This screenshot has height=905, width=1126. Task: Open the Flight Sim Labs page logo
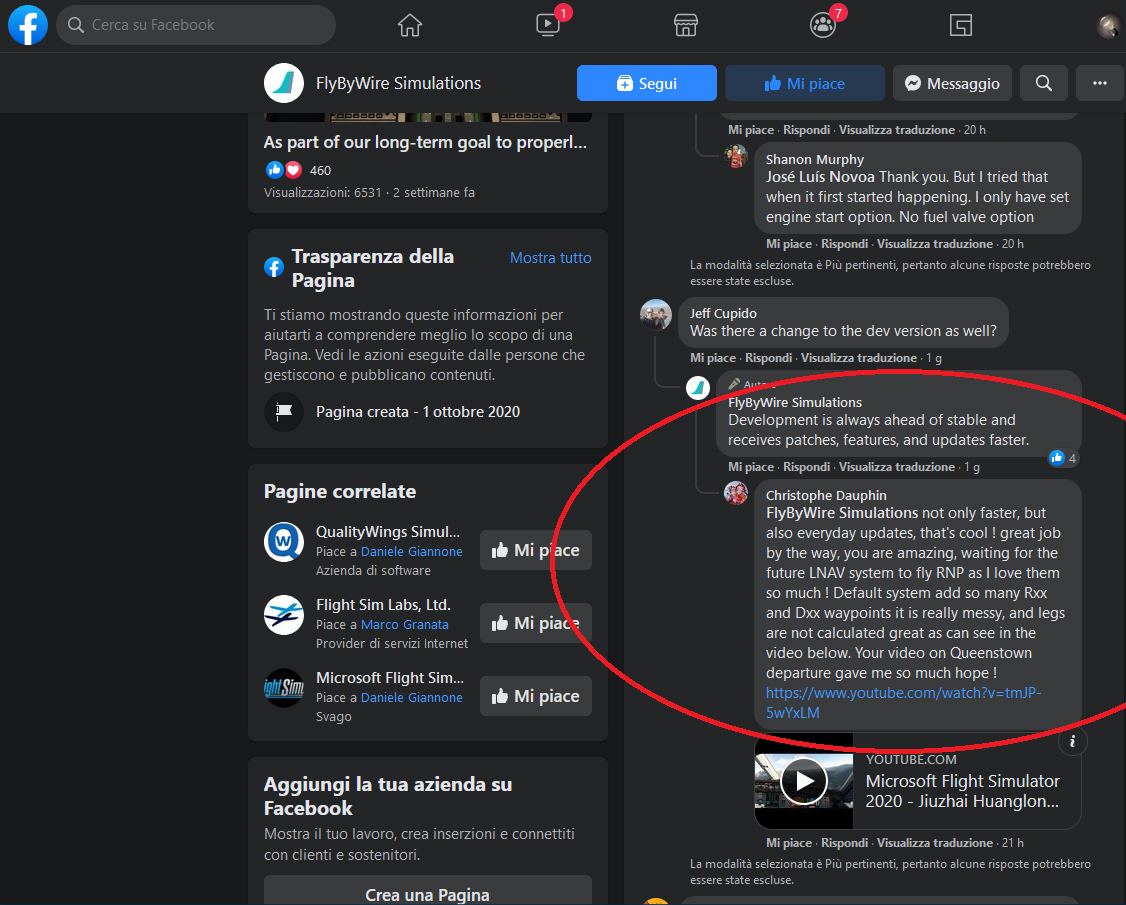[284, 615]
